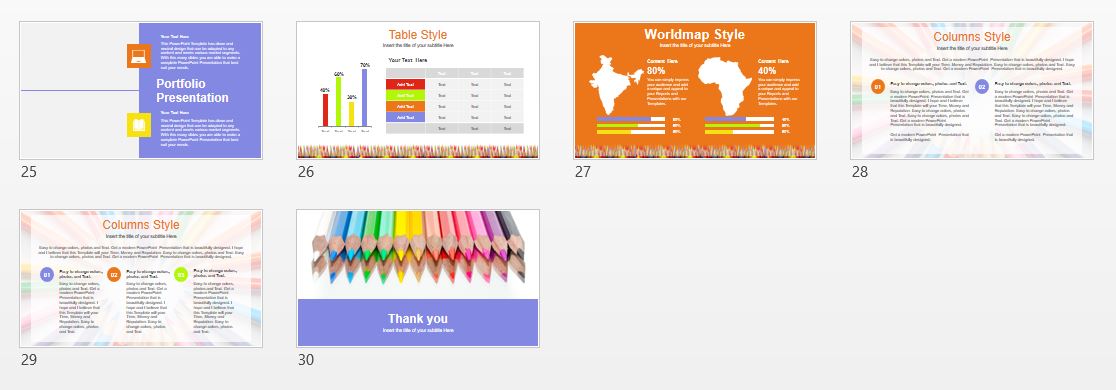Select slide 27 Worldmap Style thumbnail
The width and height of the screenshot is (1116, 390).
point(695,90)
